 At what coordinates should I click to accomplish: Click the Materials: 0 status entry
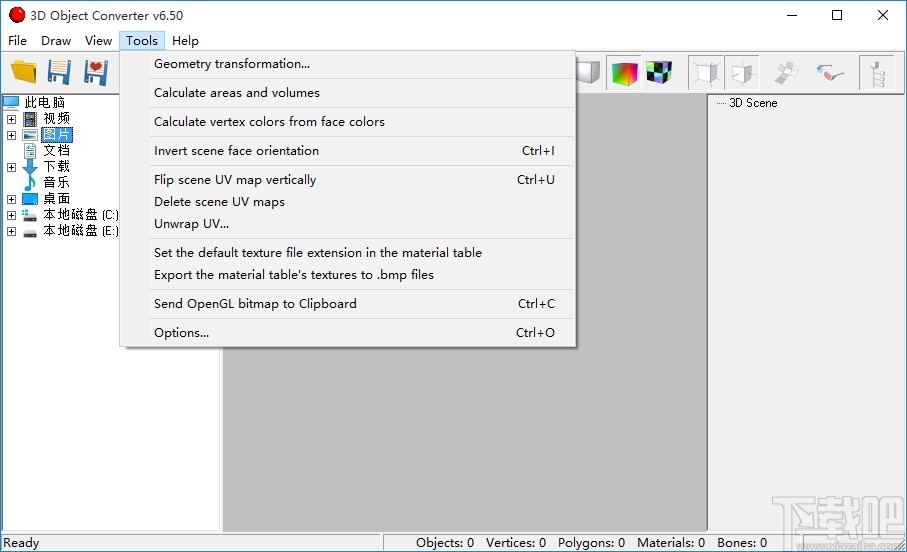[671, 543]
